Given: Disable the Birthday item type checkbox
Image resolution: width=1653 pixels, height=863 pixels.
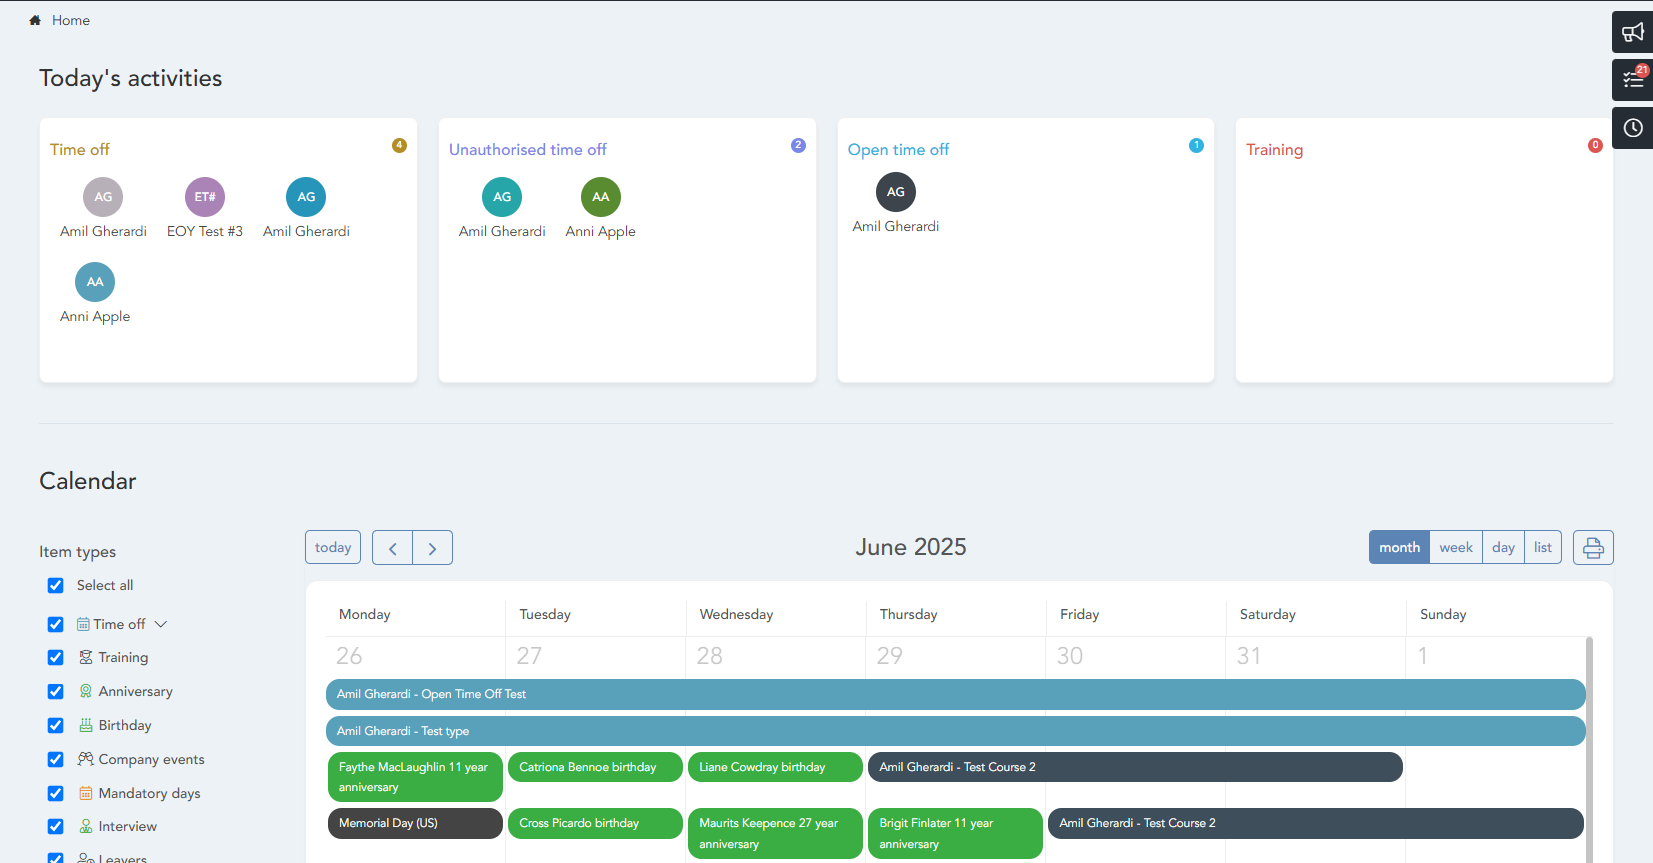Looking at the screenshot, I should pos(56,726).
